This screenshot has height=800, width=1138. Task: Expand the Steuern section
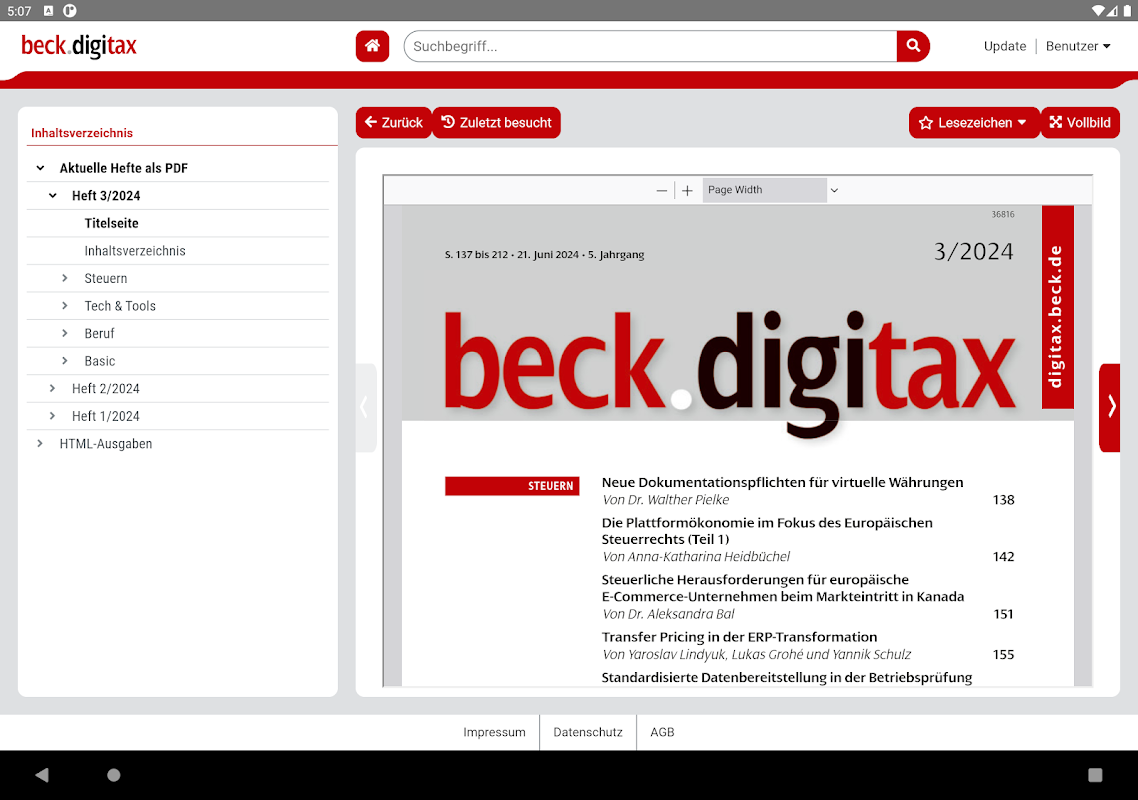pyautogui.click(x=65, y=278)
